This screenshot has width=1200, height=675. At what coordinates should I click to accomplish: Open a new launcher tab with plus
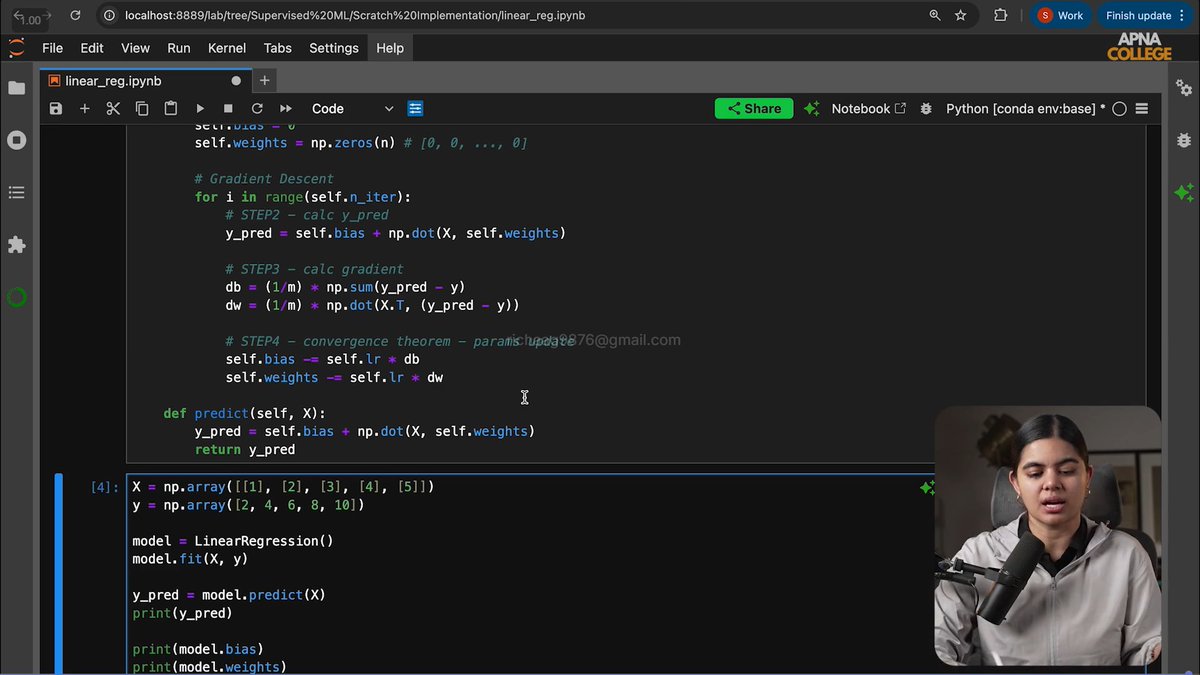(265, 81)
